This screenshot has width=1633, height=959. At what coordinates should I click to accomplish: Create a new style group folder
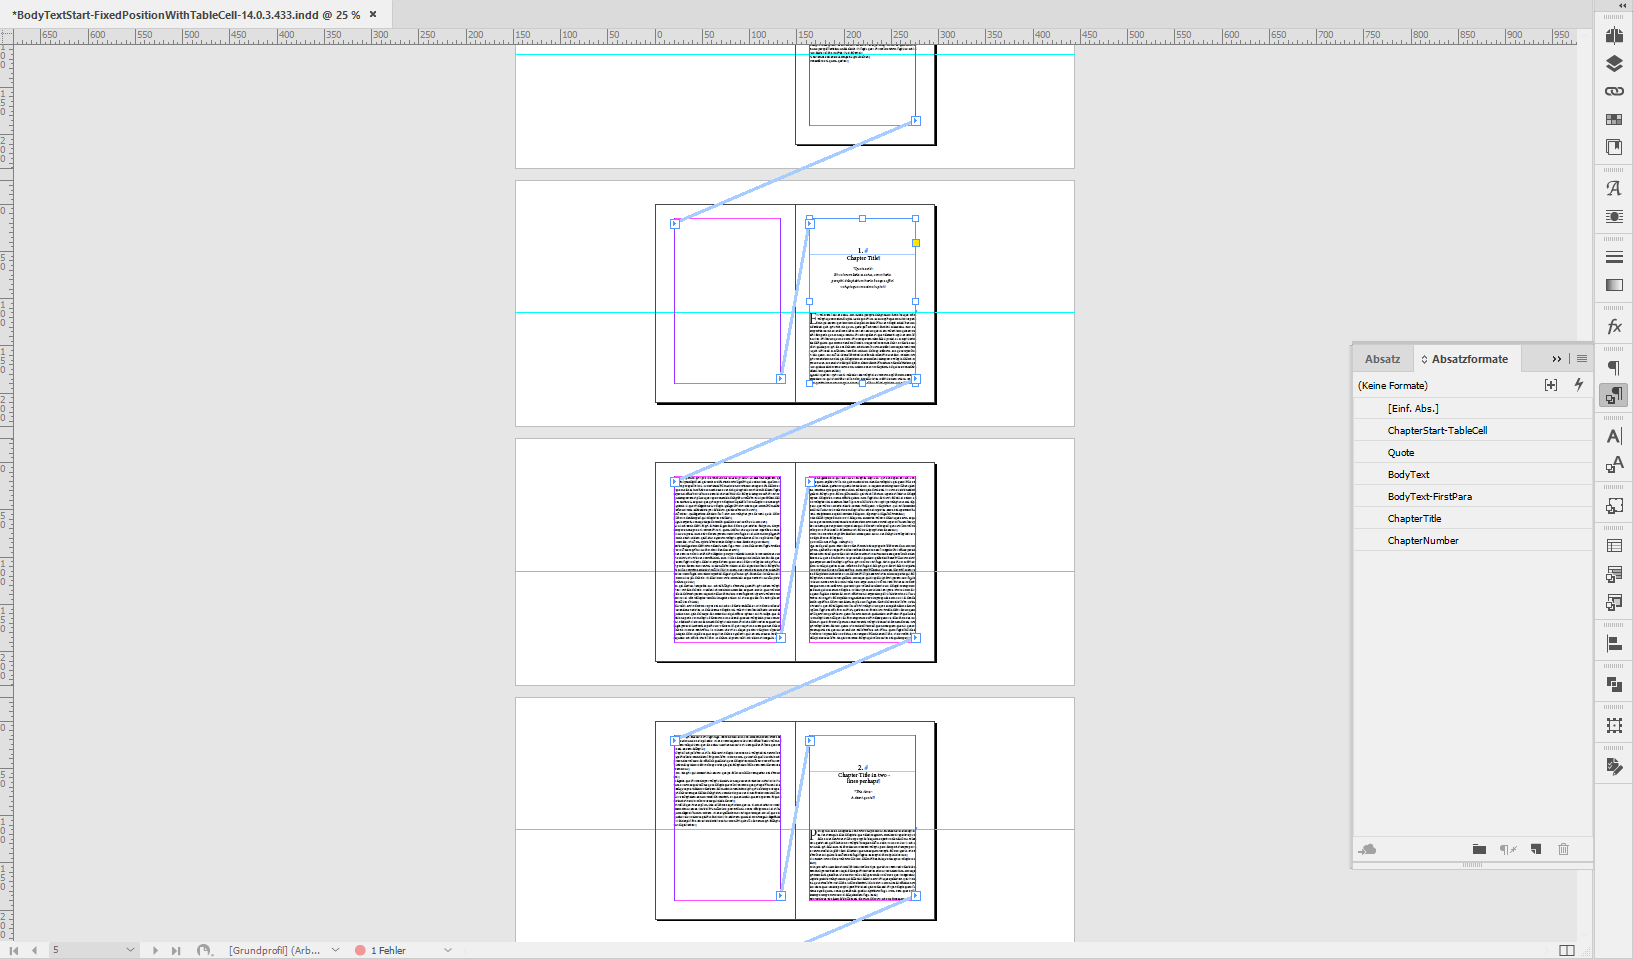point(1480,849)
